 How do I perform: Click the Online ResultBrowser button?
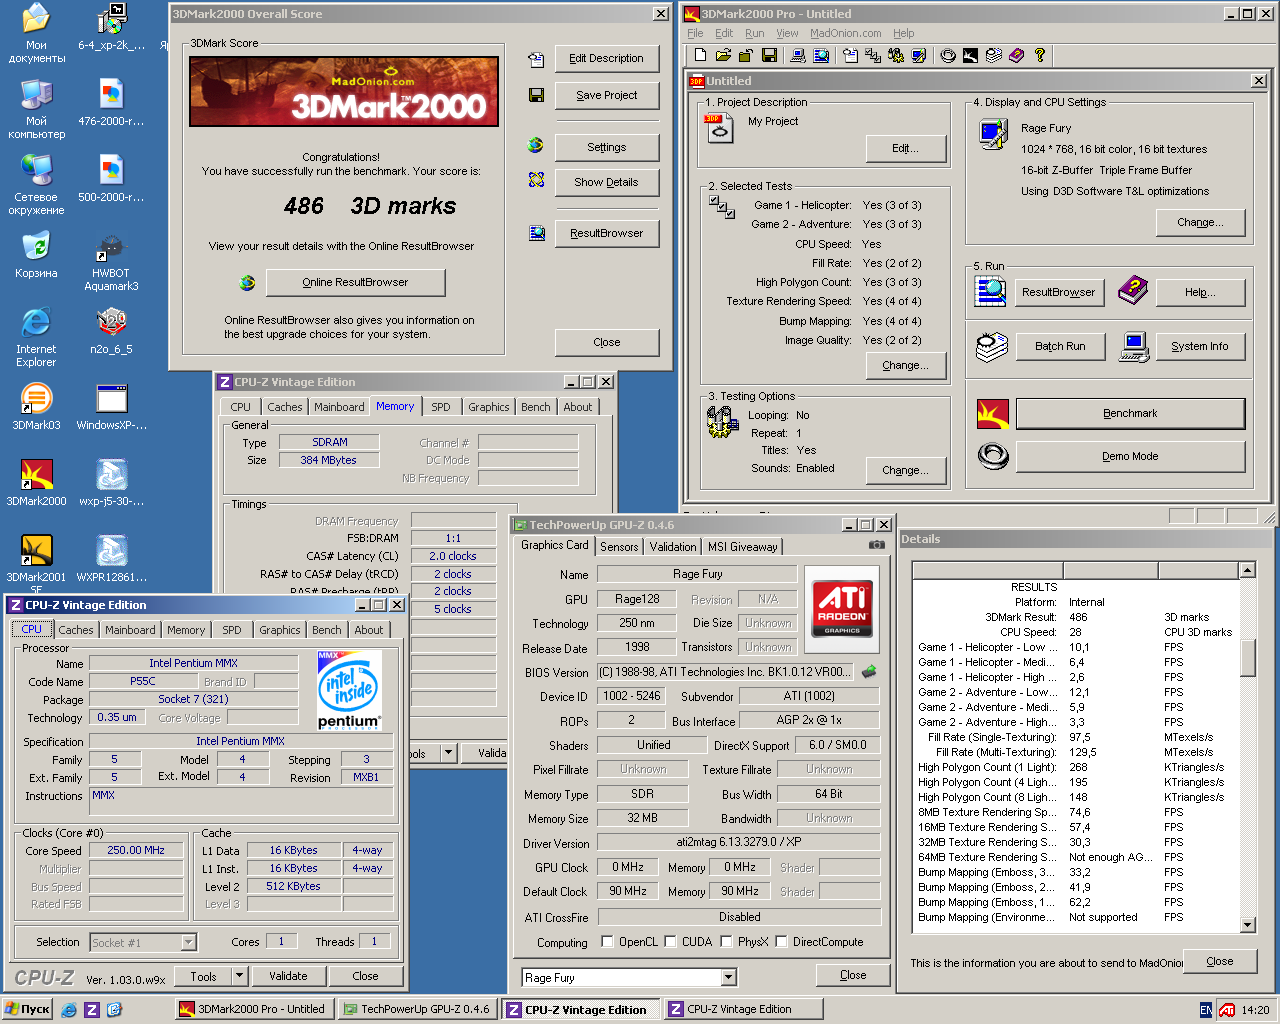tap(355, 282)
